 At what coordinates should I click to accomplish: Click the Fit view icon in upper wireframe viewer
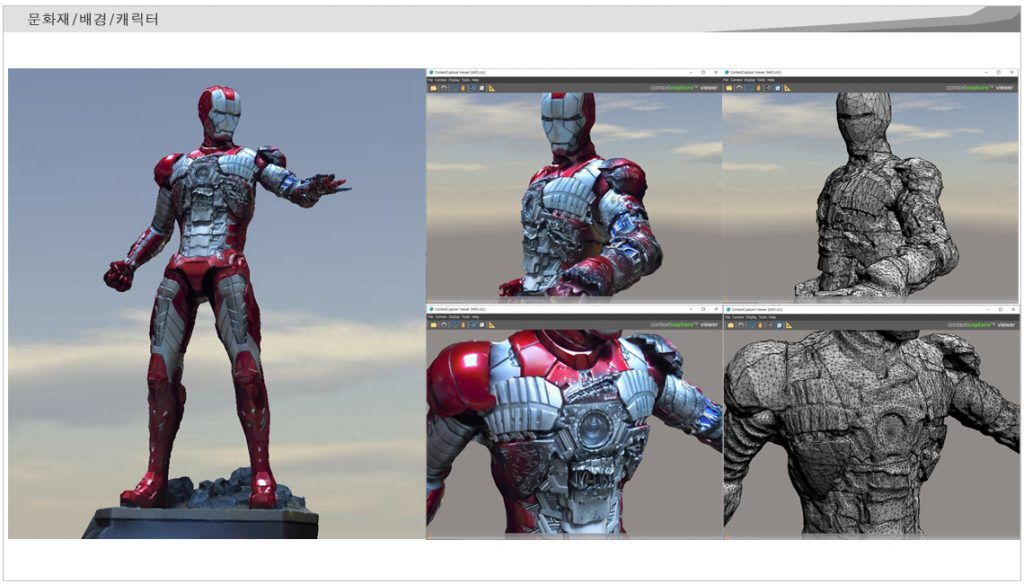pos(769,88)
